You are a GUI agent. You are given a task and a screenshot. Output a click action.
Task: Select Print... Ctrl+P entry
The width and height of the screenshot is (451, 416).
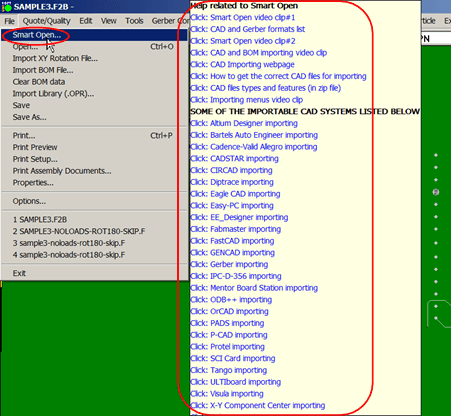pos(95,136)
